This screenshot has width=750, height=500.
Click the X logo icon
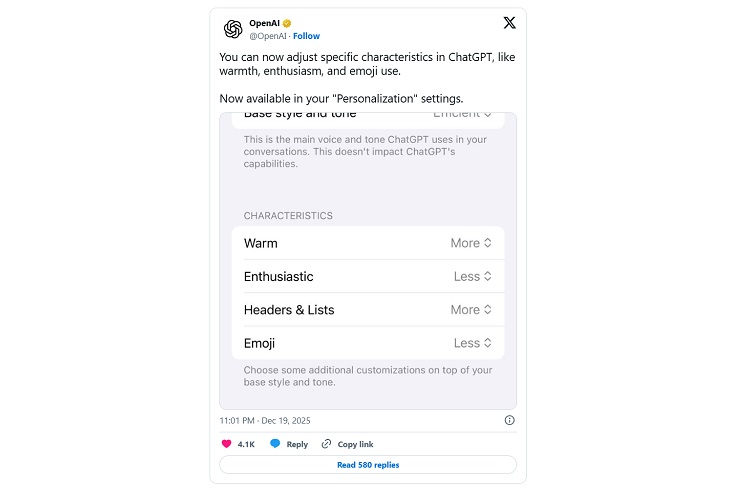[x=509, y=23]
